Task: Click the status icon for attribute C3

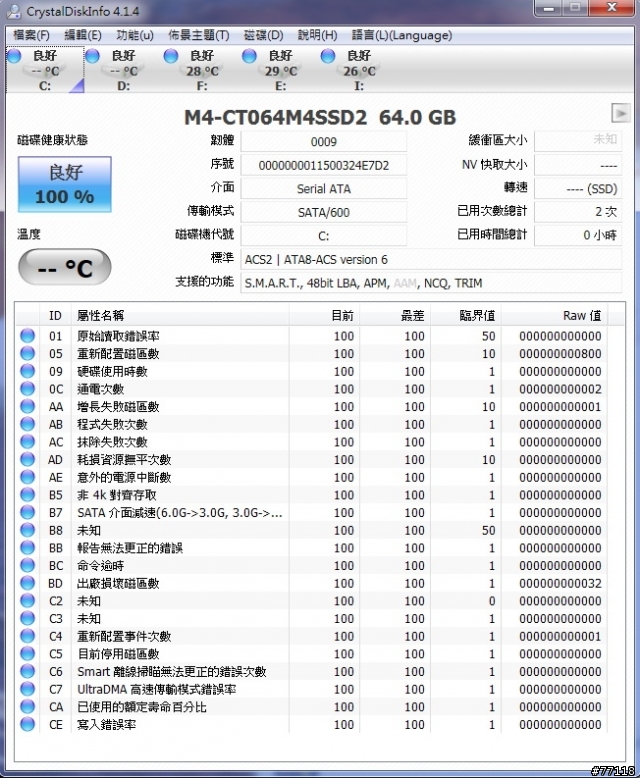Action: tap(27, 618)
